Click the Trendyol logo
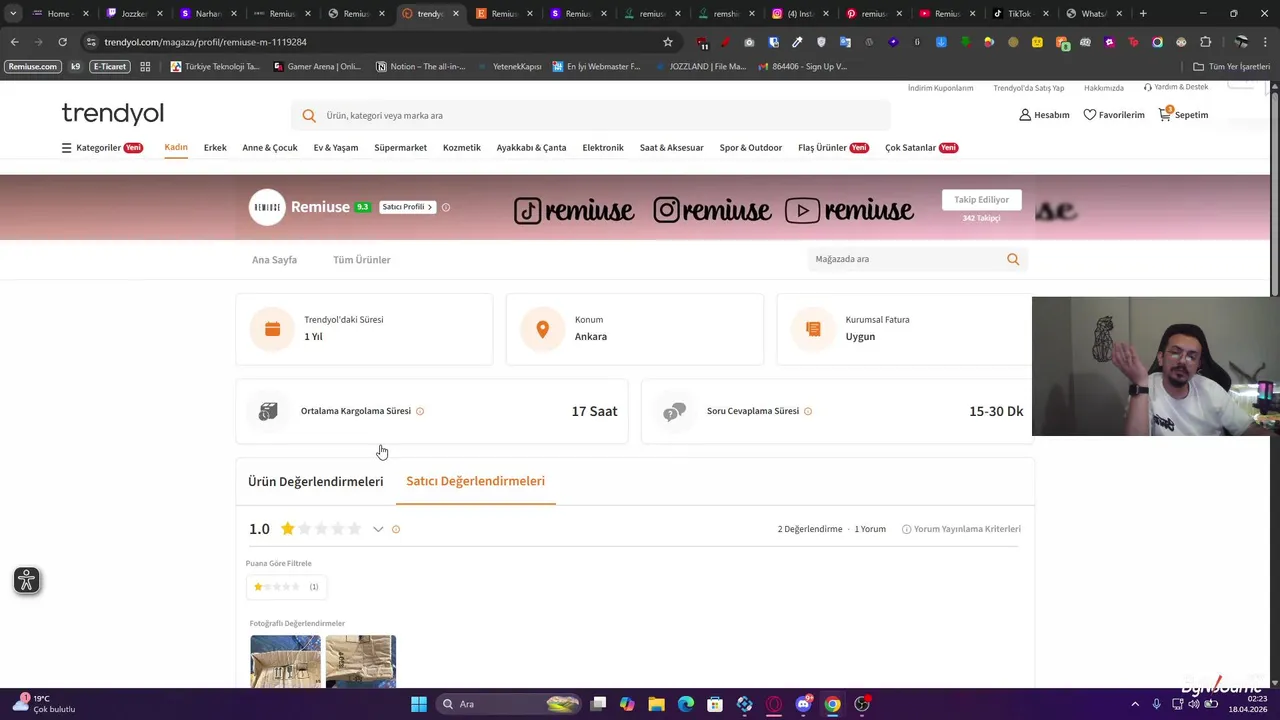 tap(112, 114)
